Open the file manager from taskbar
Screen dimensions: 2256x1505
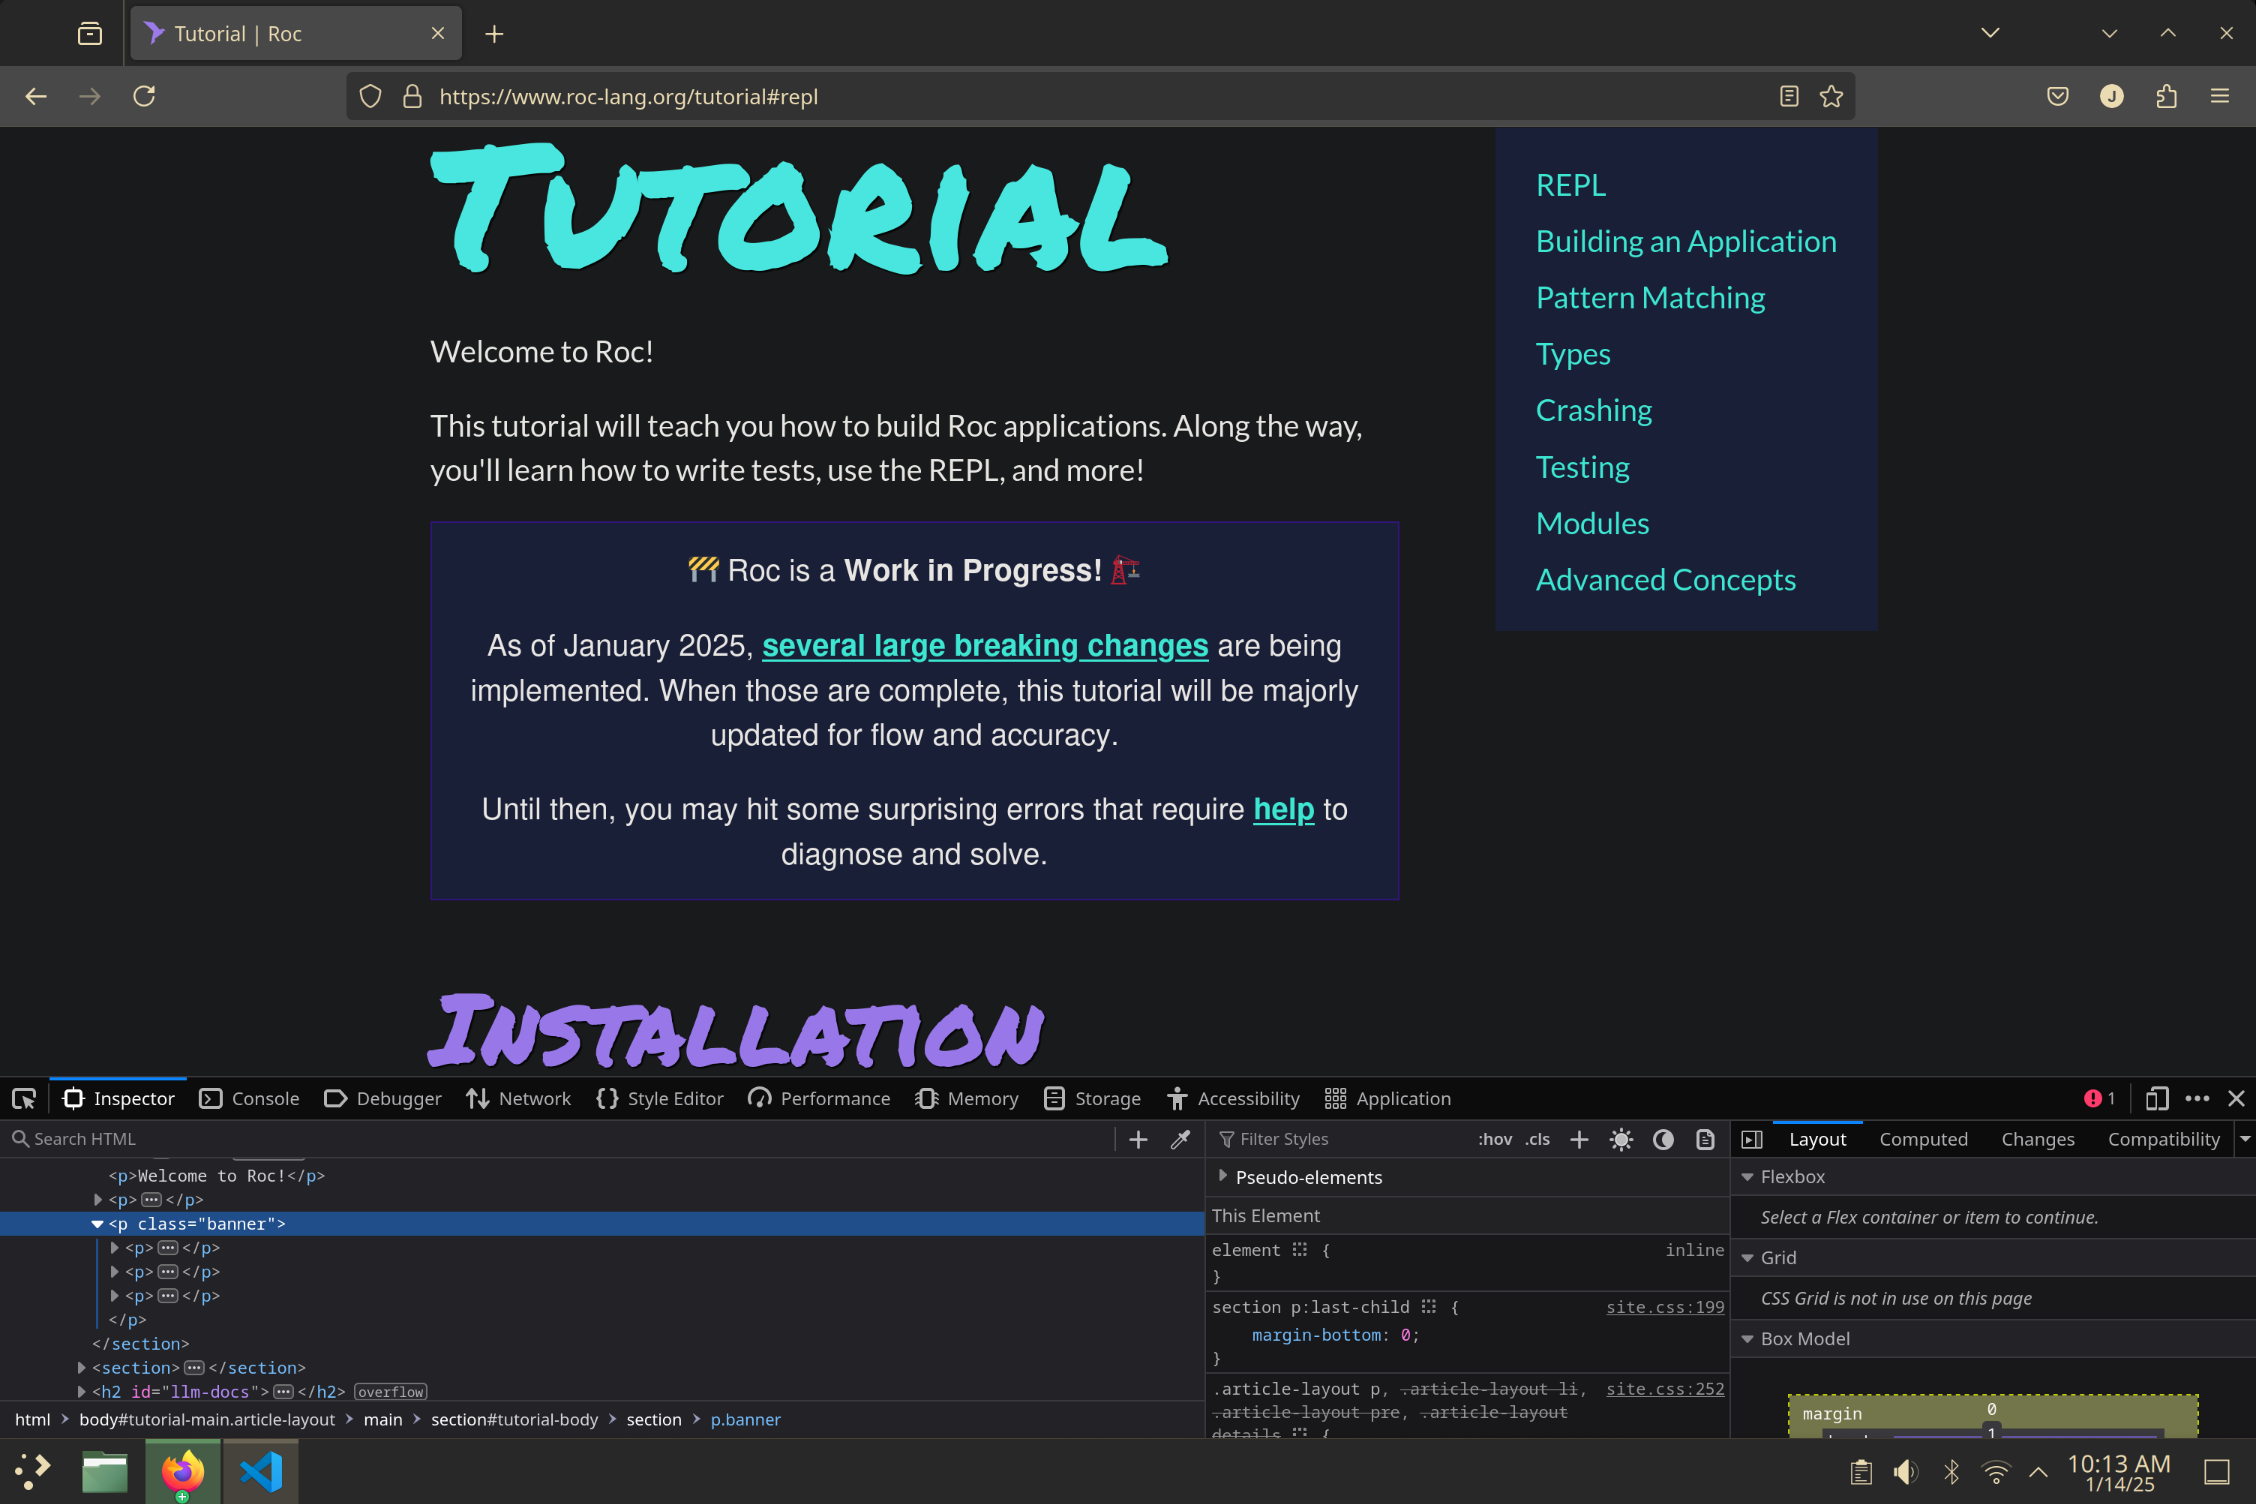105,1473
